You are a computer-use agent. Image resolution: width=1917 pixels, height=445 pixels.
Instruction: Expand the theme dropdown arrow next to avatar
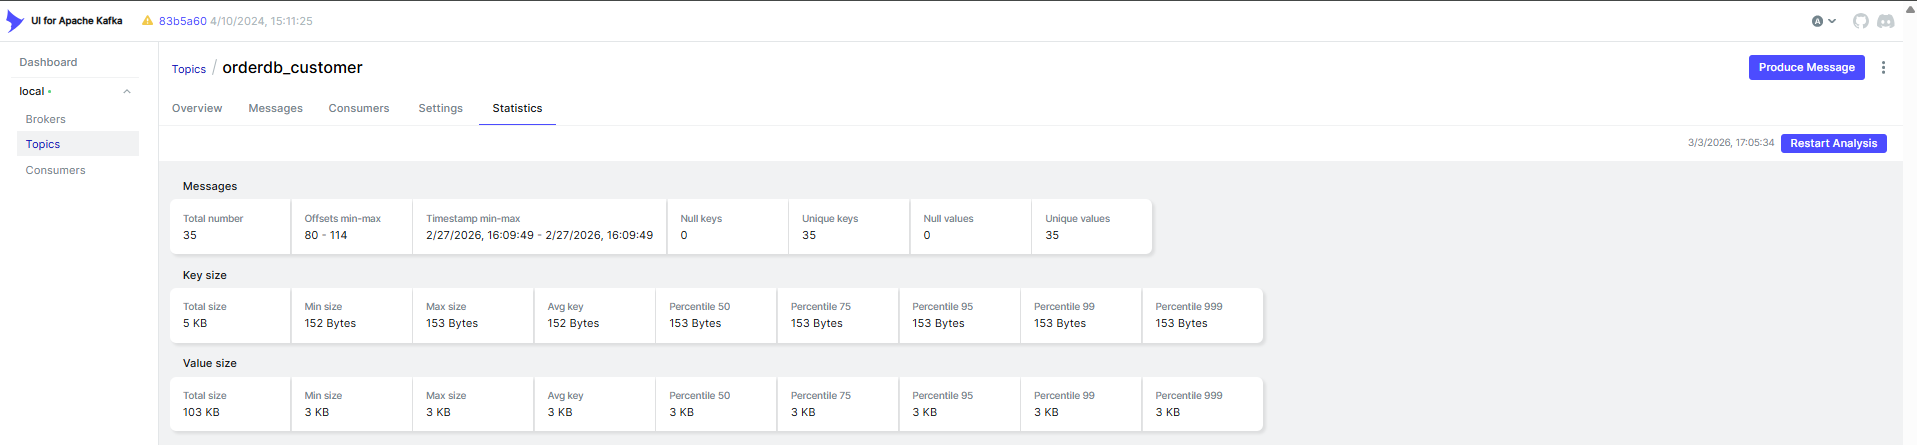(1832, 21)
